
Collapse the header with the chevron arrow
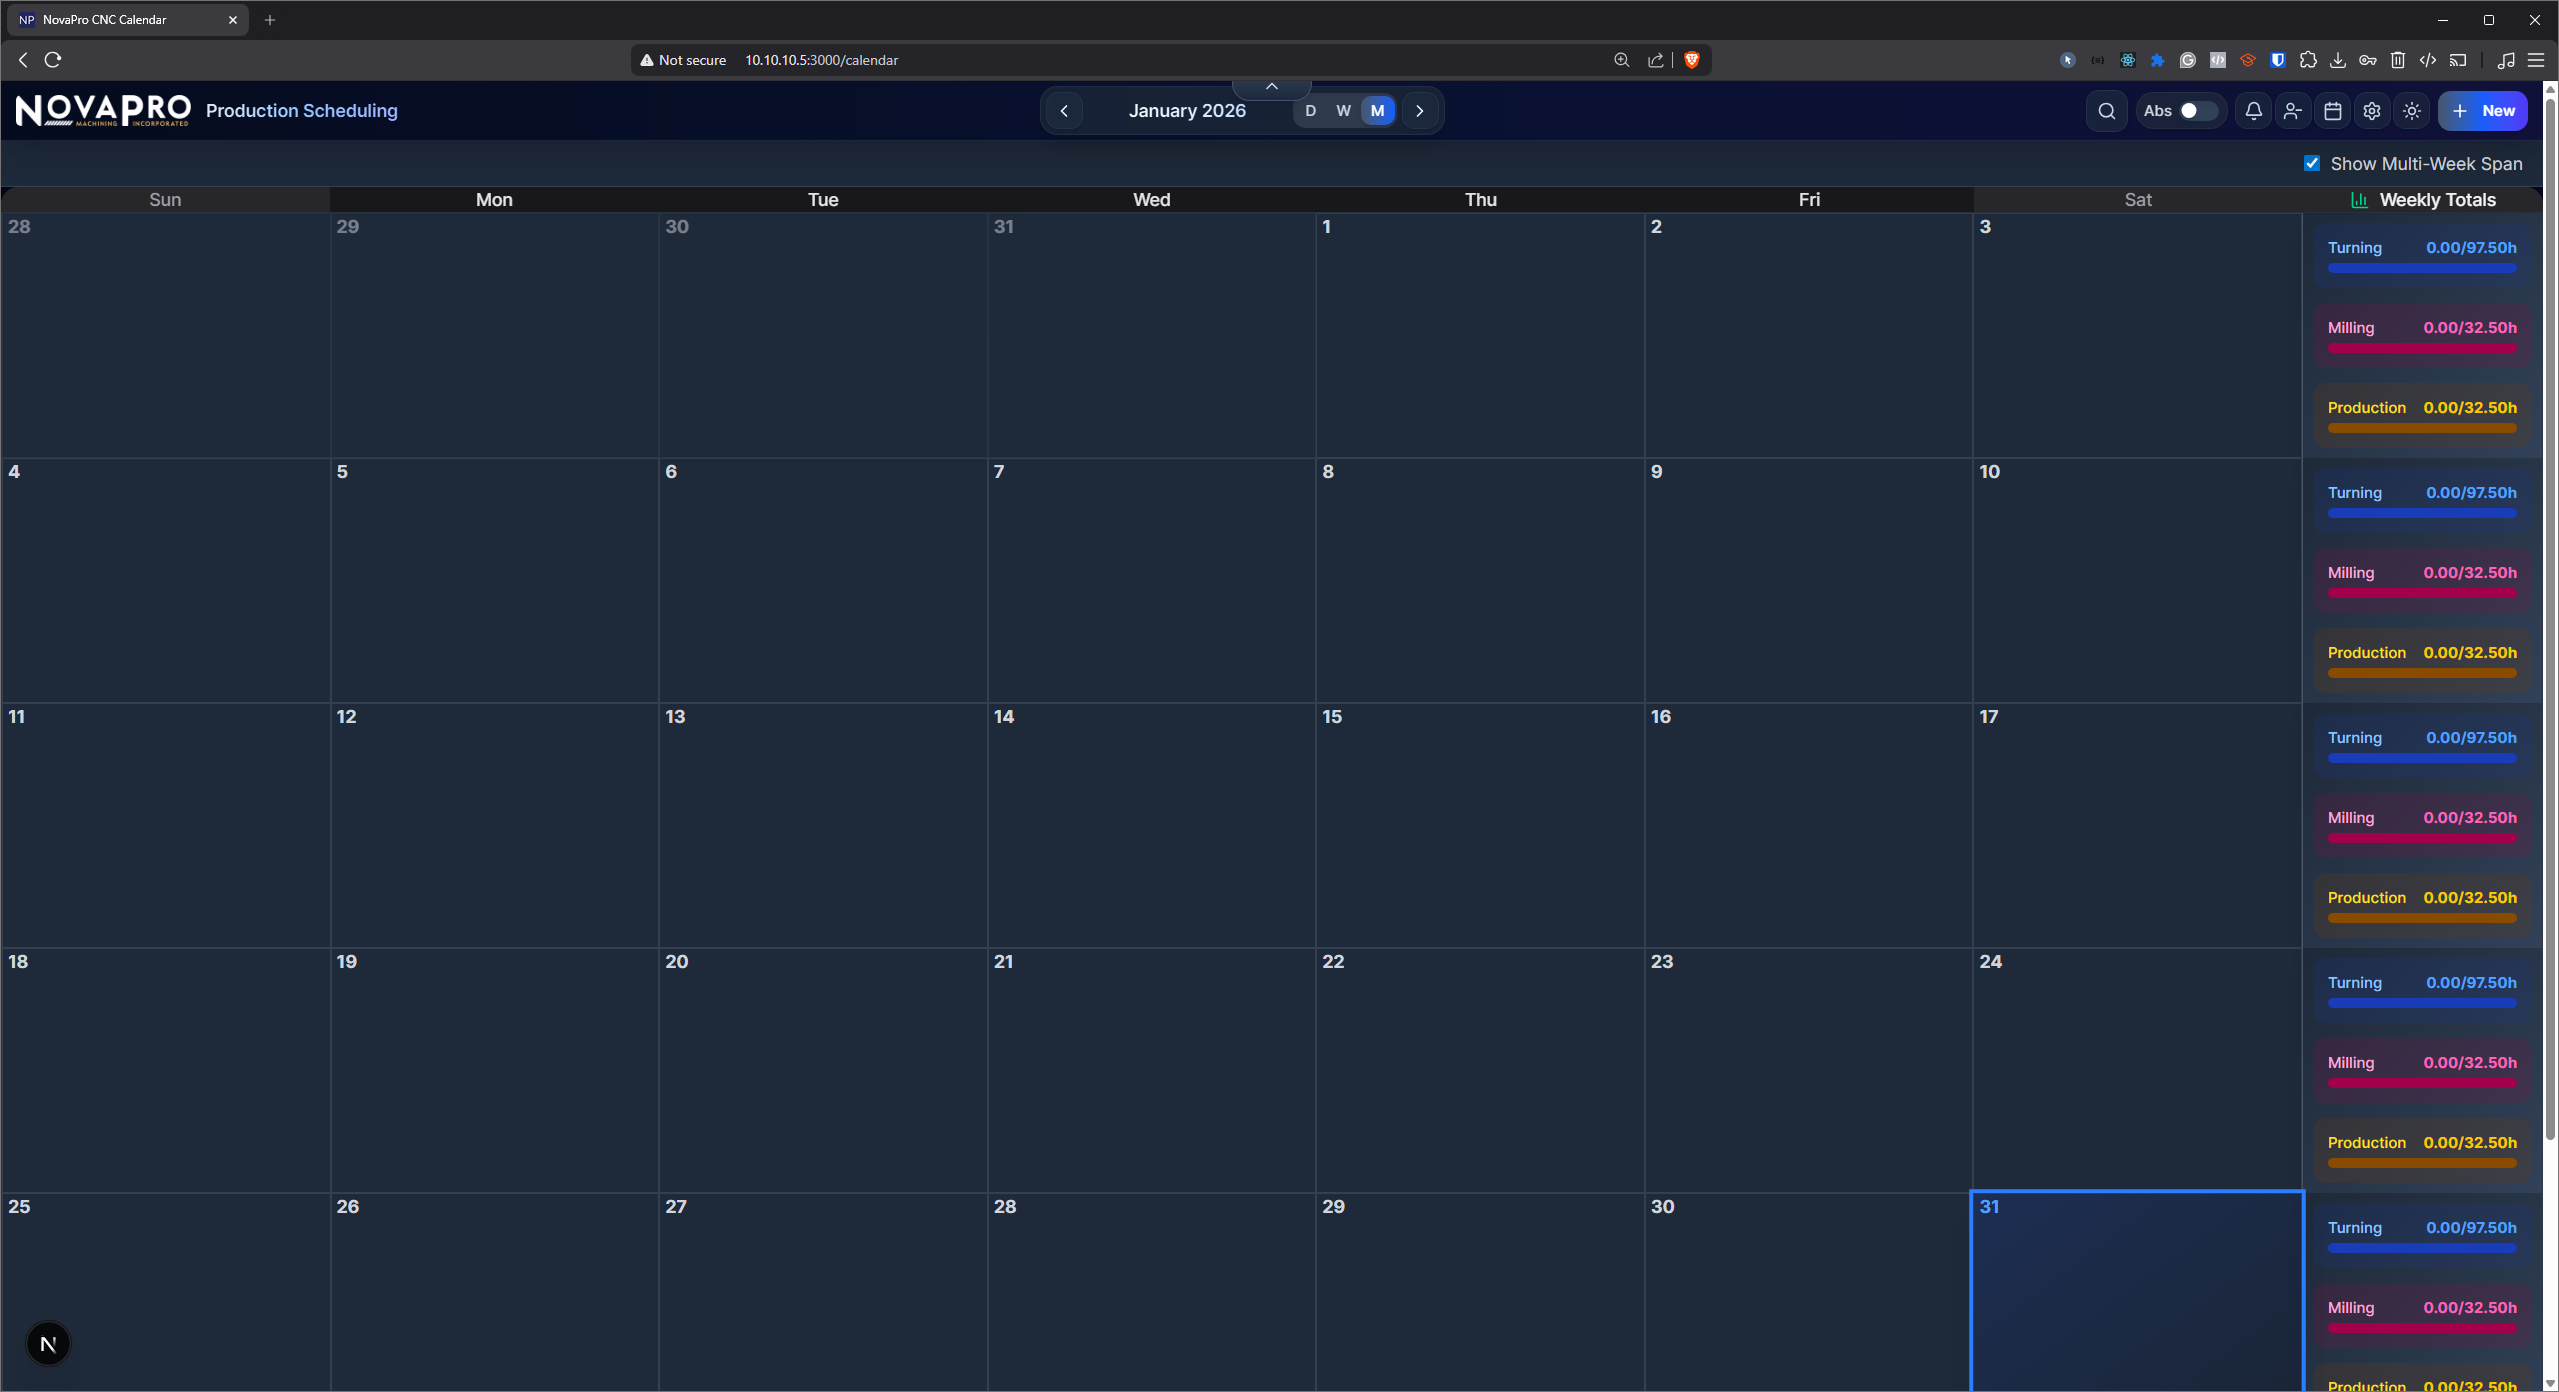pyautogui.click(x=1270, y=85)
